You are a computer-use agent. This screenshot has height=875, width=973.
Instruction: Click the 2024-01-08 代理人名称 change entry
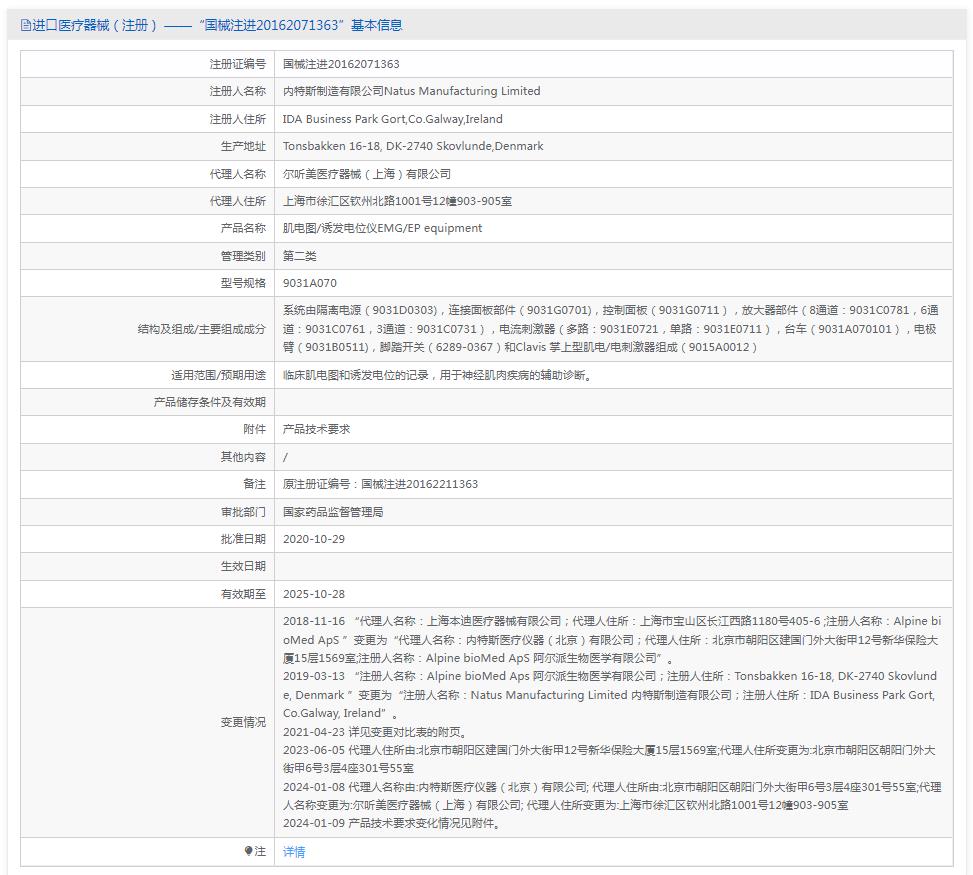pos(612,796)
